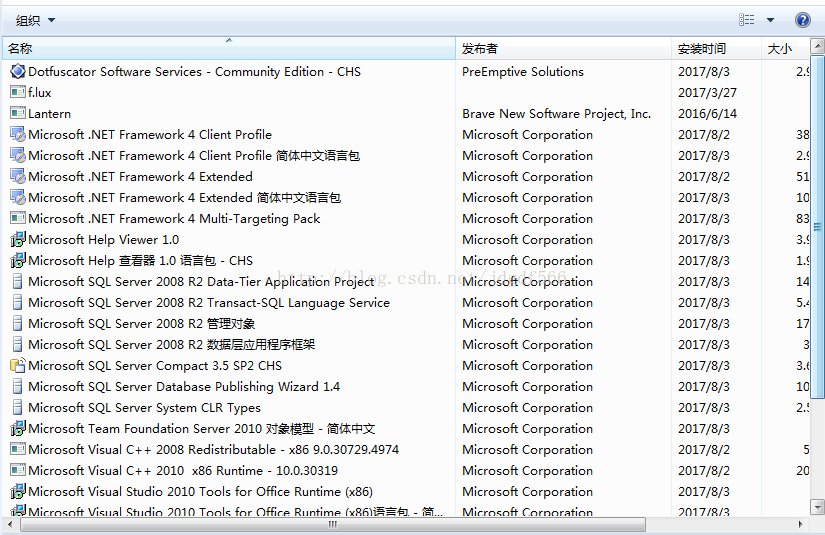
Task: Select Visual C++ 2010 x86 Runtime 10.0.30319
Action: (x=183, y=471)
